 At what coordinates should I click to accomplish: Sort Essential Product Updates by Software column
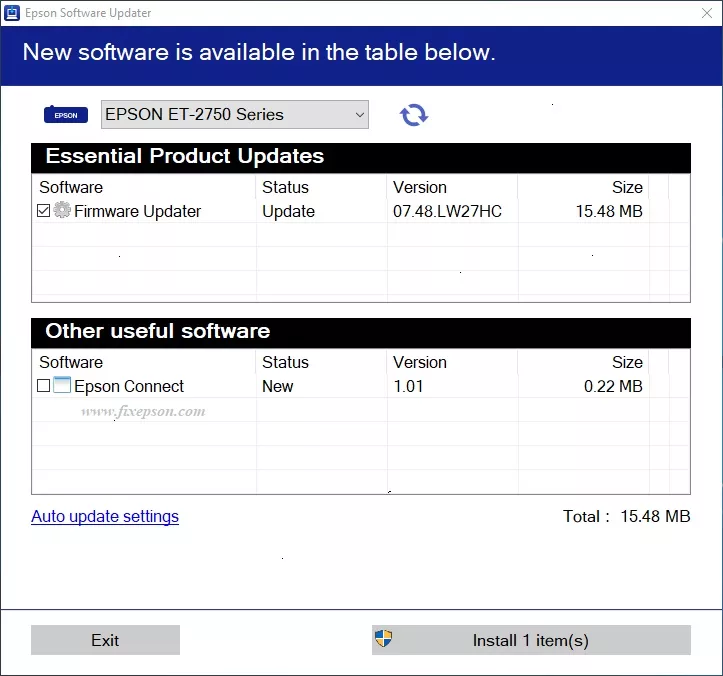pyautogui.click(x=71, y=187)
